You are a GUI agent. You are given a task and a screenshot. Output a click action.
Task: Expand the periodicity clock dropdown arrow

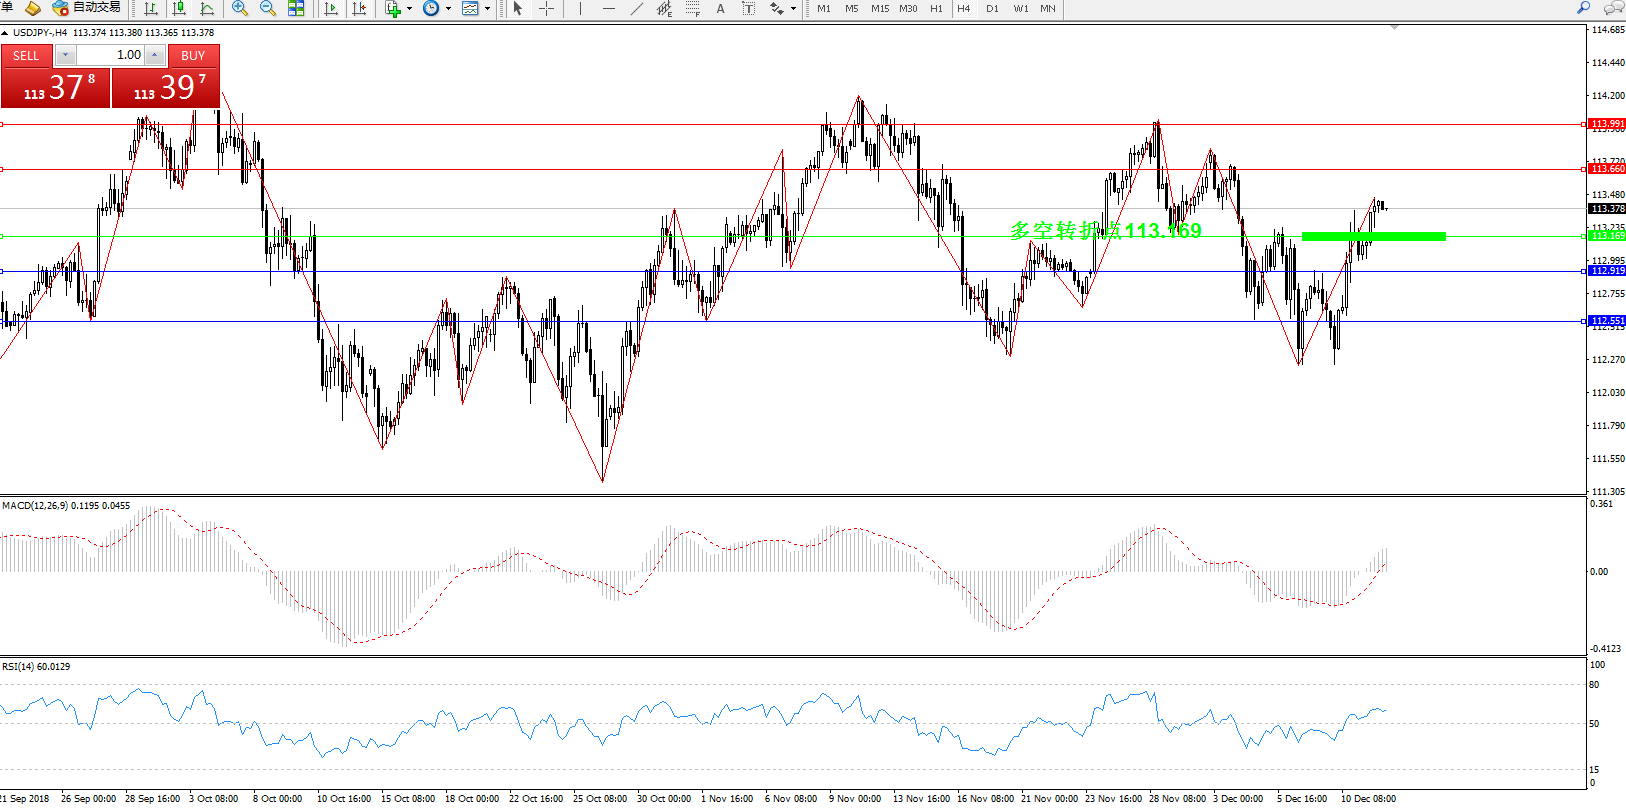point(448,9)
